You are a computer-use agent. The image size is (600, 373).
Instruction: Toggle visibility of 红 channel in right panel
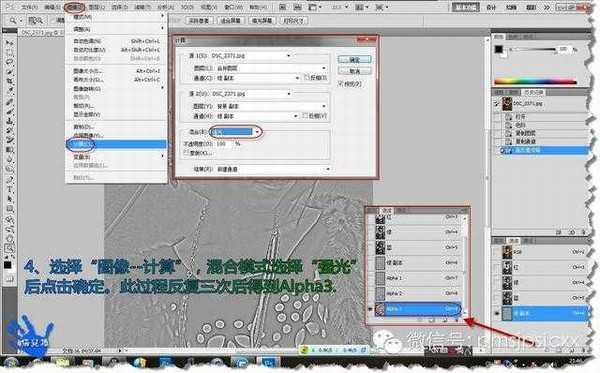click(497, 267)
